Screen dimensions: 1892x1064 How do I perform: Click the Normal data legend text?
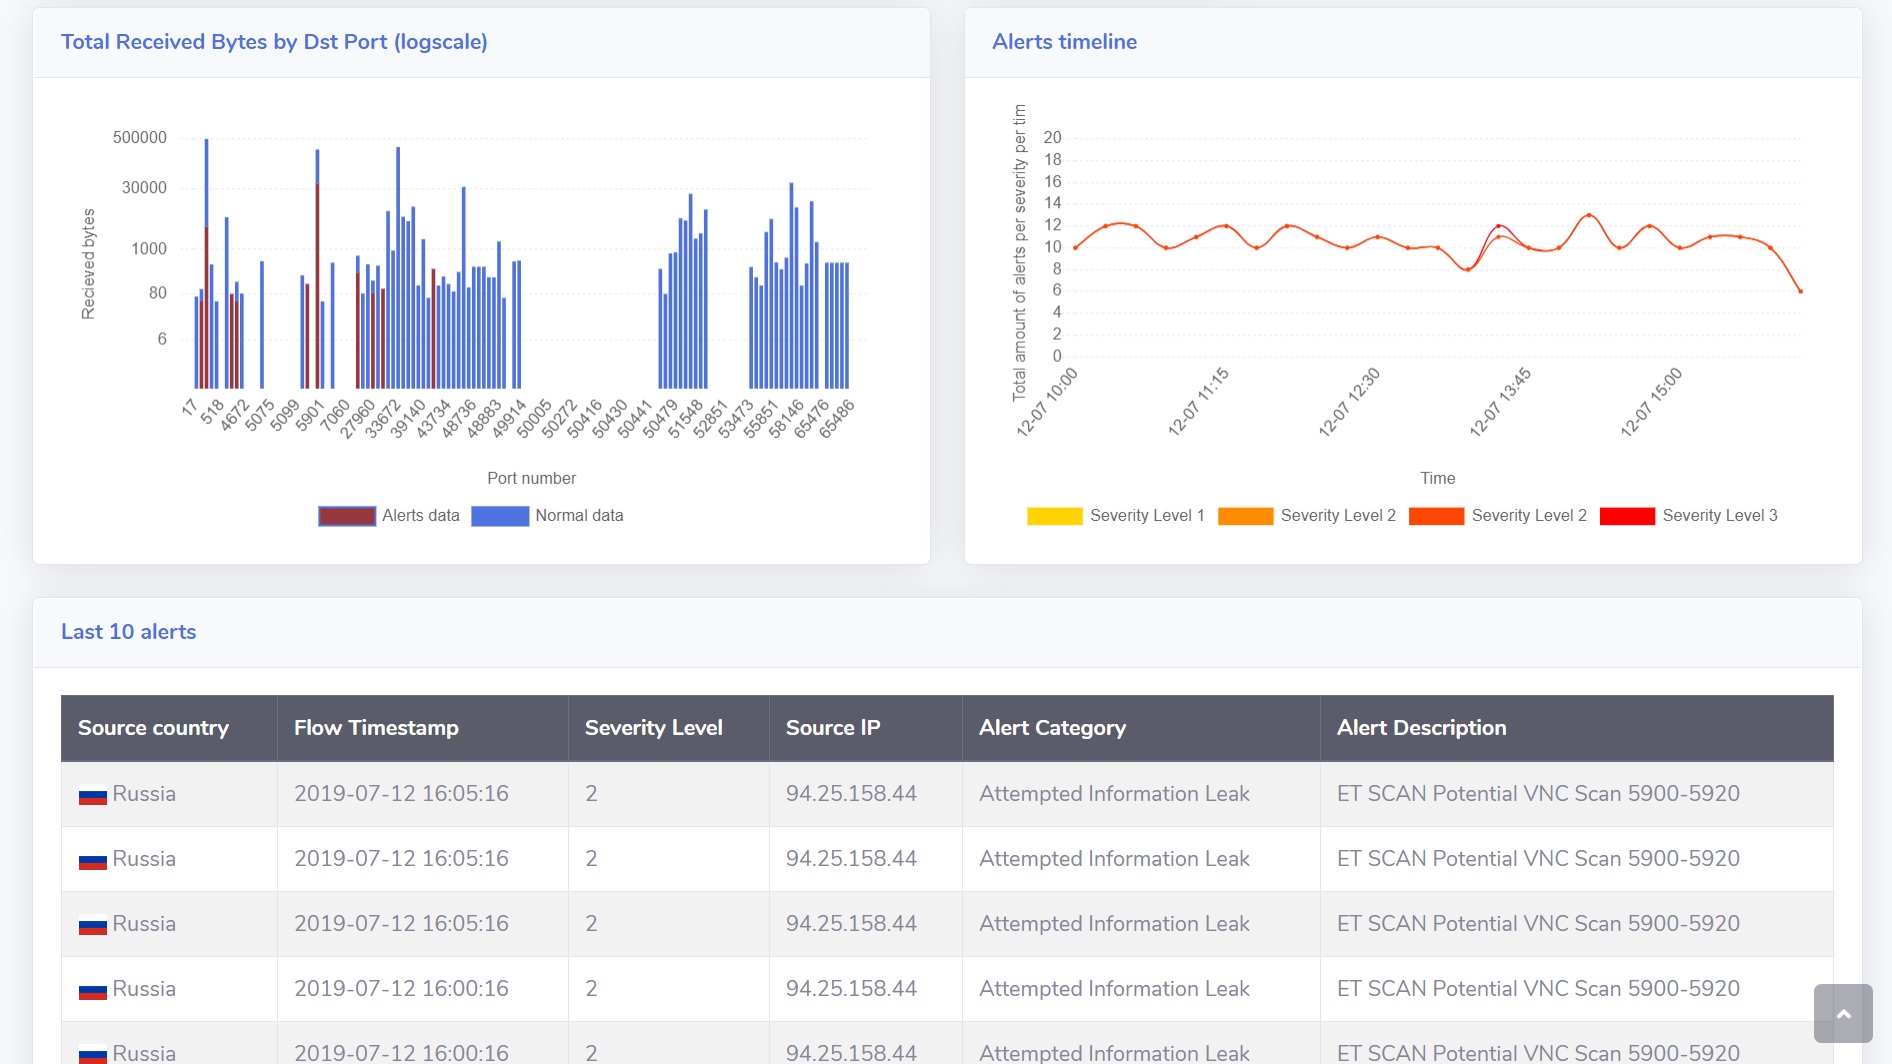(x=579, y=516)
